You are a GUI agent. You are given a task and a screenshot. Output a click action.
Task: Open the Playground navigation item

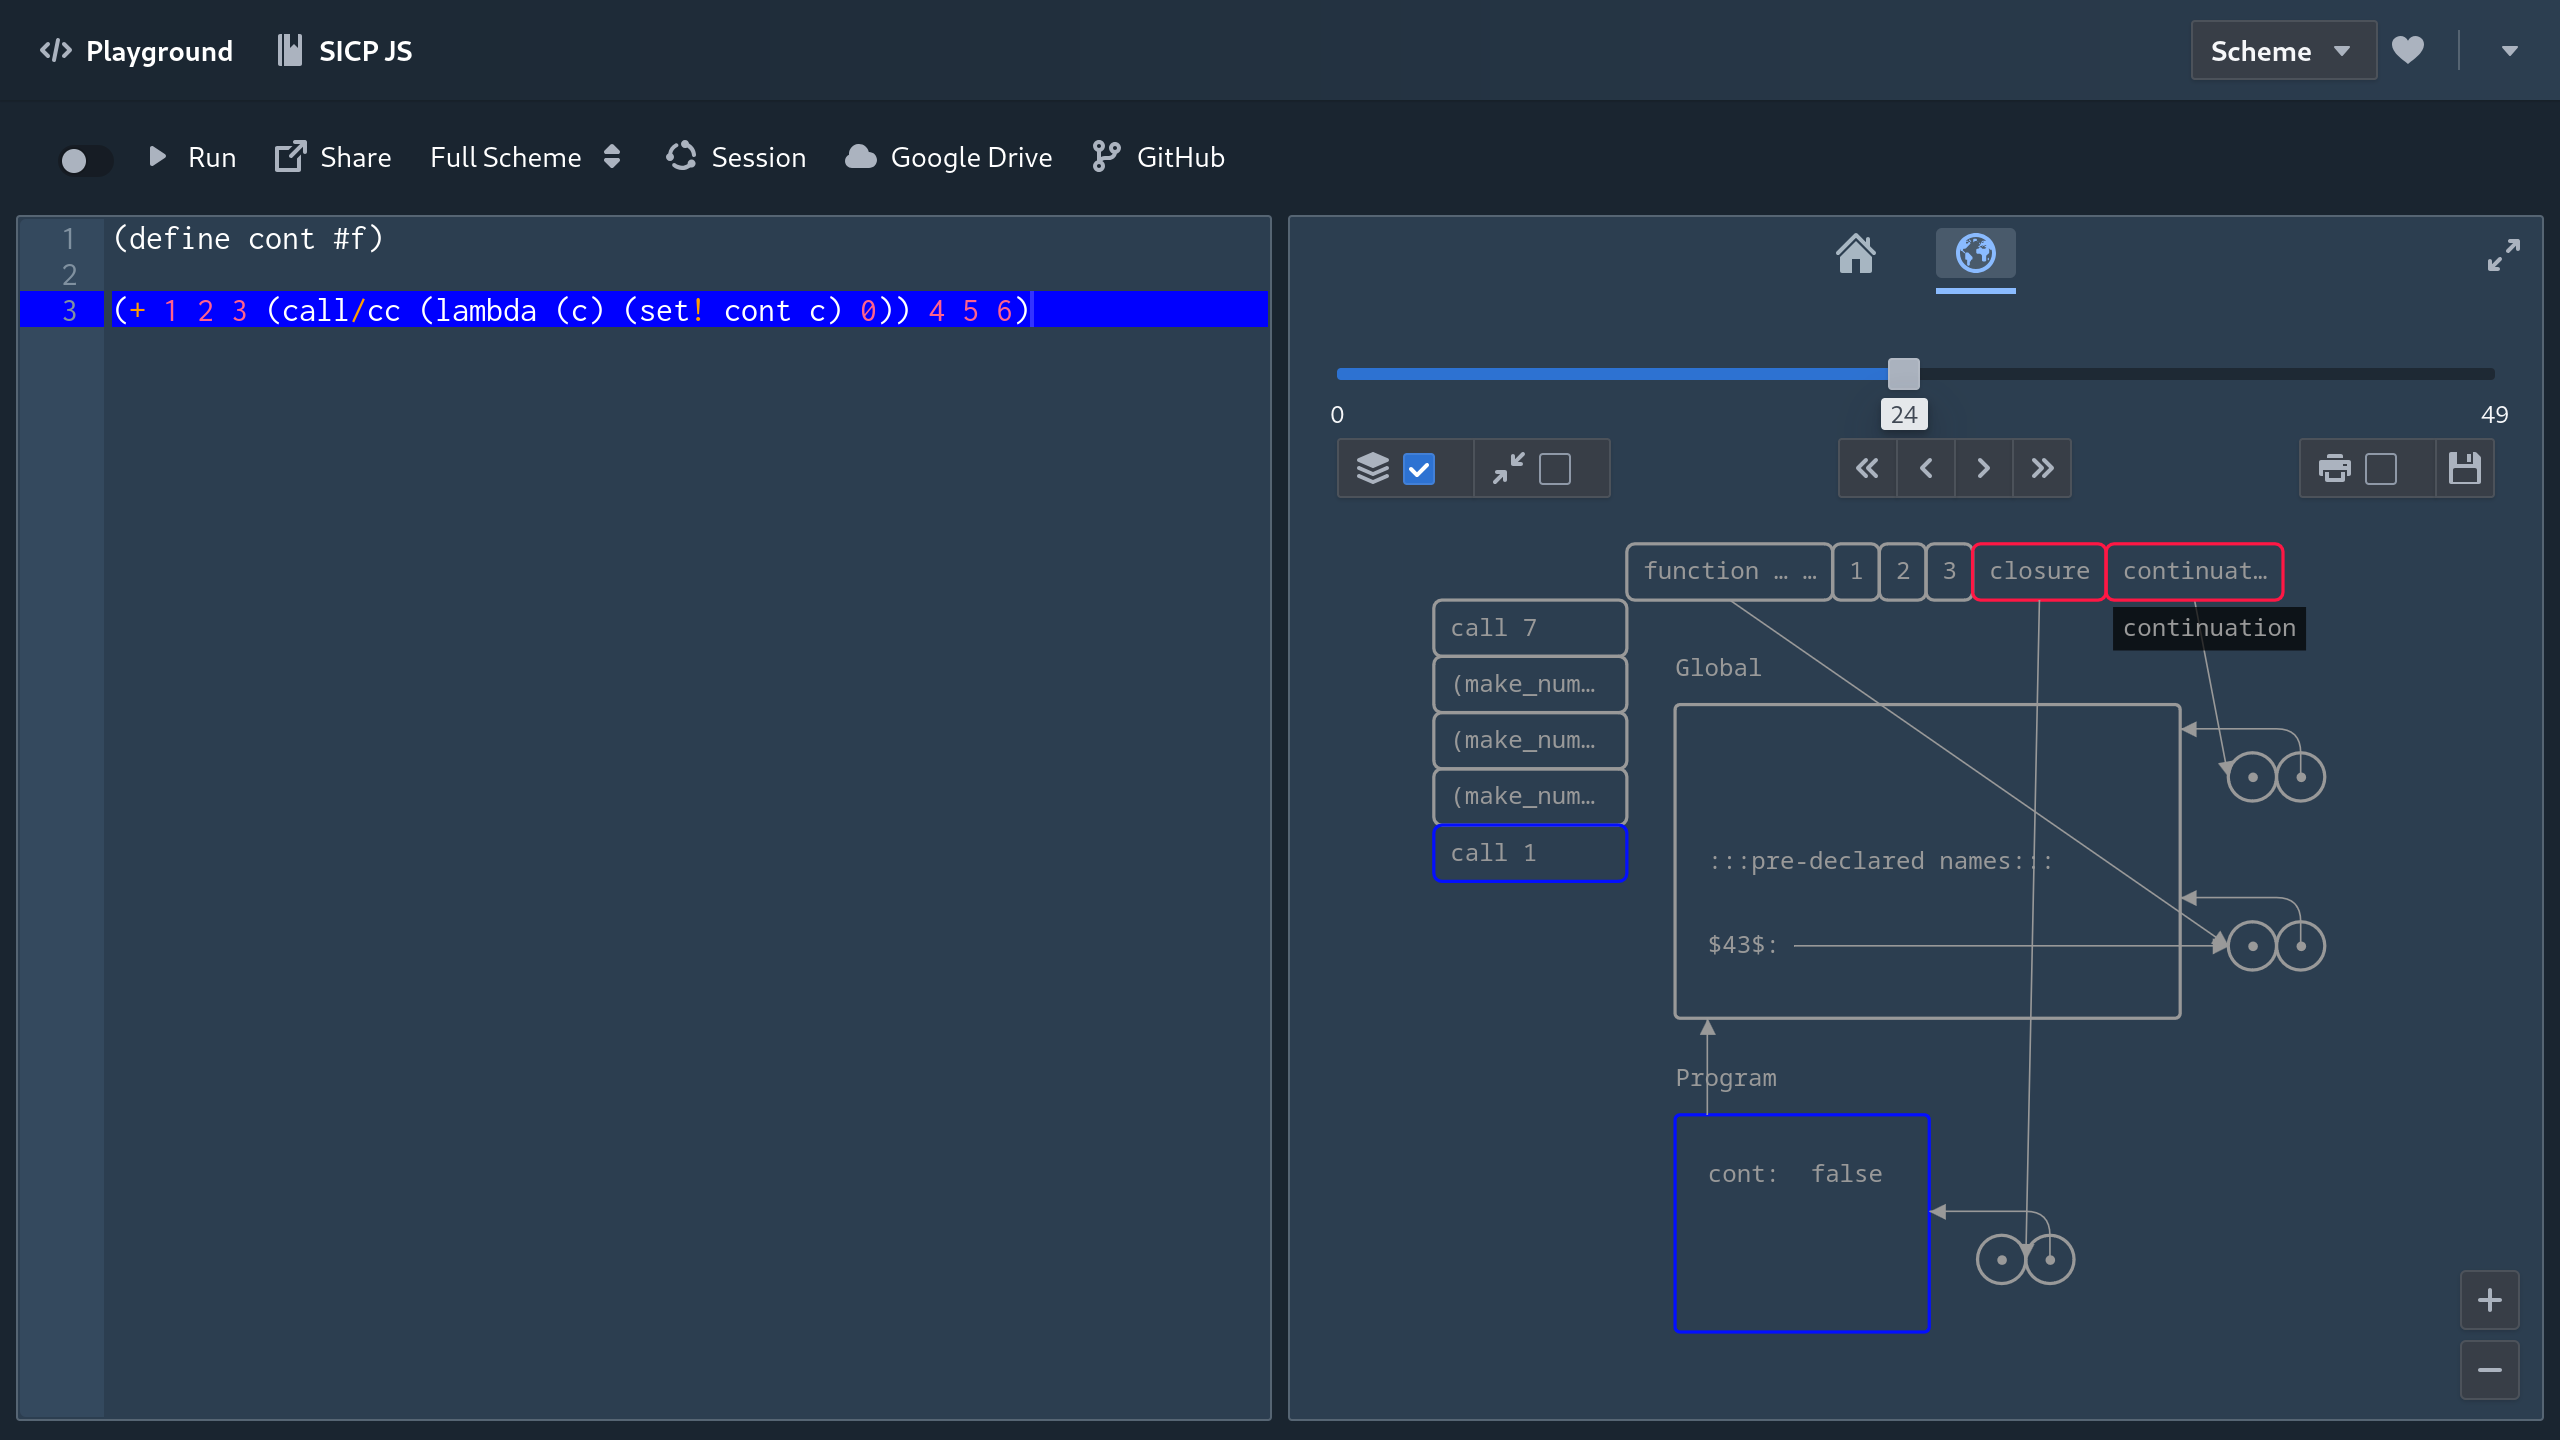coord(136,51)
